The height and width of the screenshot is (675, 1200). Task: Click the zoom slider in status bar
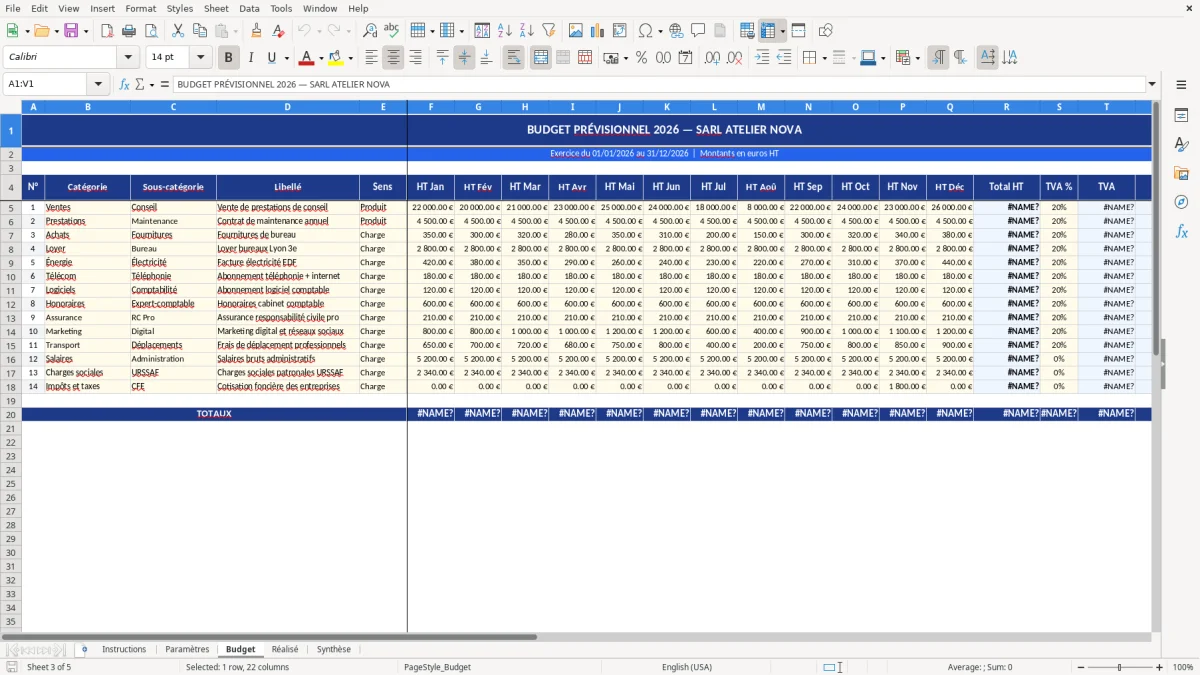click(x=1120, y=667)
